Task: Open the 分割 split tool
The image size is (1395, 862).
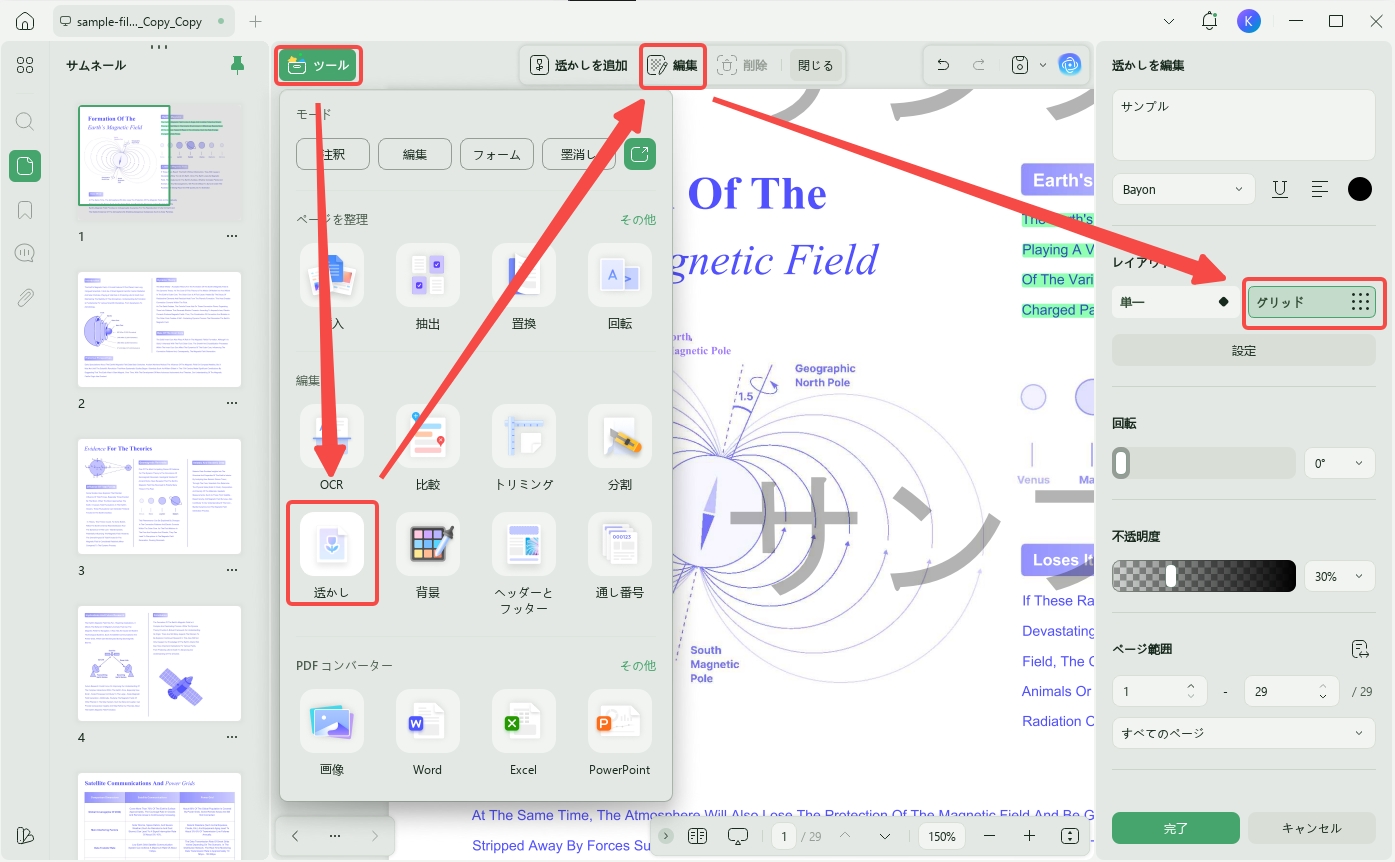Action: tap(620, 436)
